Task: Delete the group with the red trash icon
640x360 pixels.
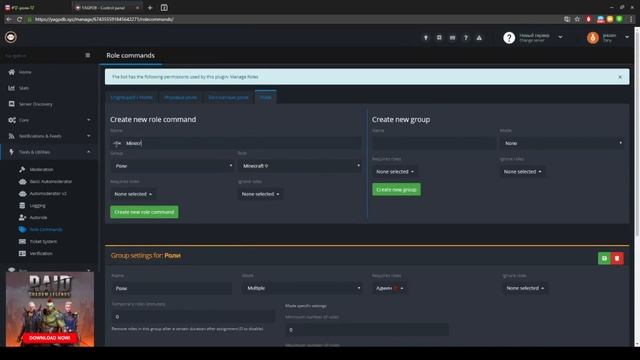Action: 617,258
